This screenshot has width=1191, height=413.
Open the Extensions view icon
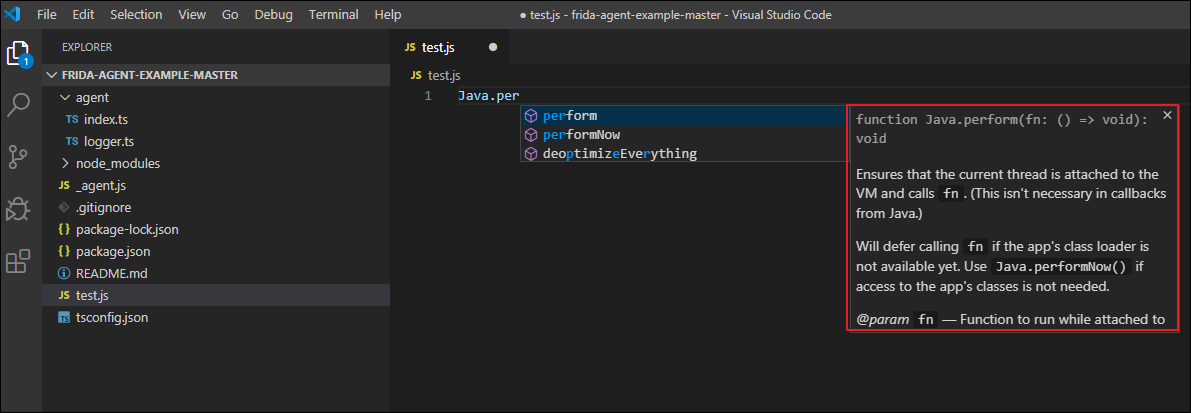tap(19, 260)
